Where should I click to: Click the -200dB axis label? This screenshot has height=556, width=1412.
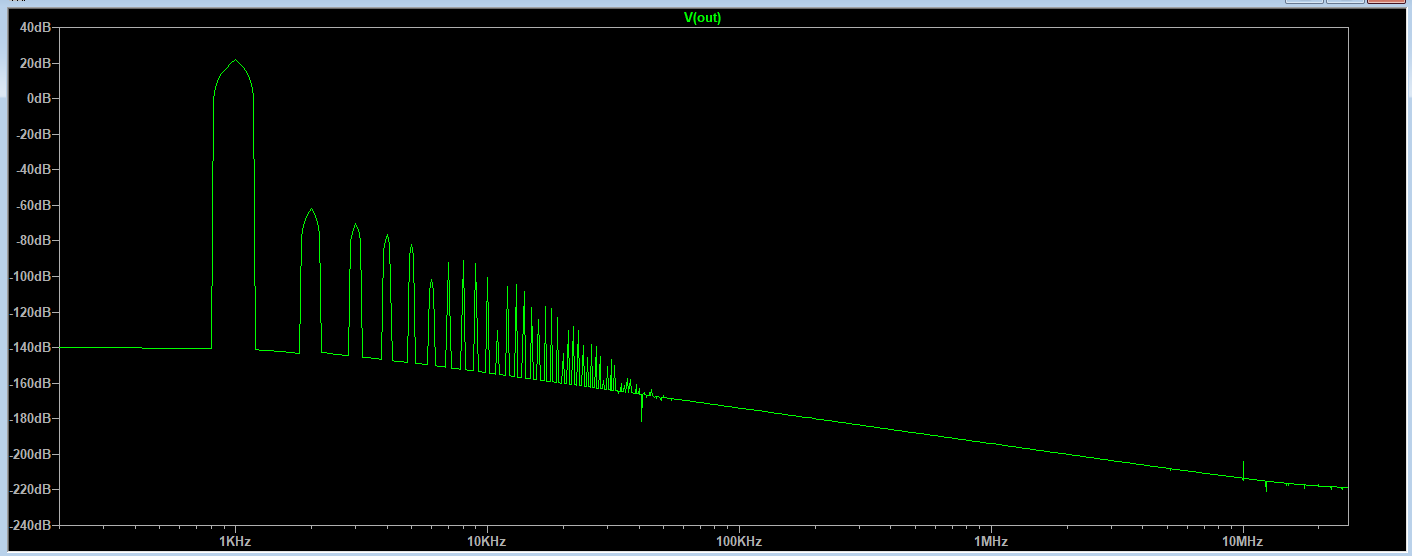(30, 454)
